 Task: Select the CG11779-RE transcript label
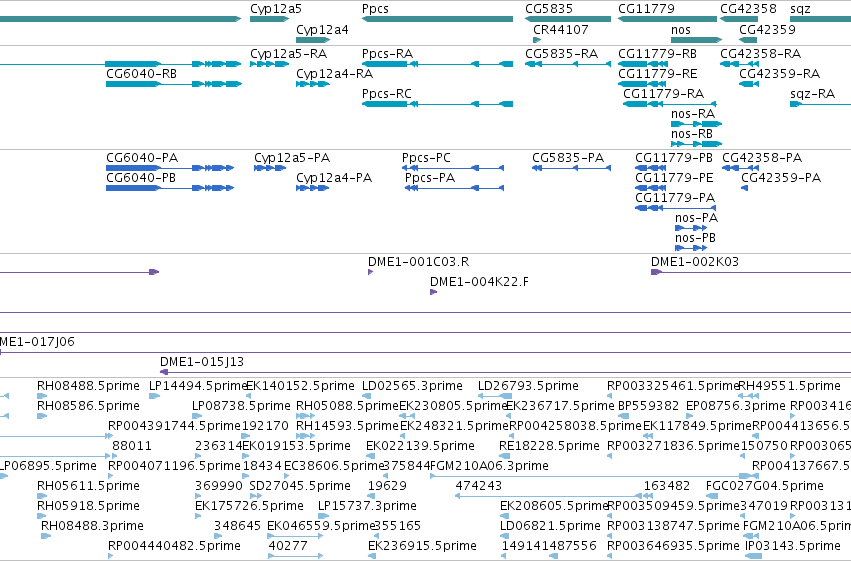click(x=658, y=74)
